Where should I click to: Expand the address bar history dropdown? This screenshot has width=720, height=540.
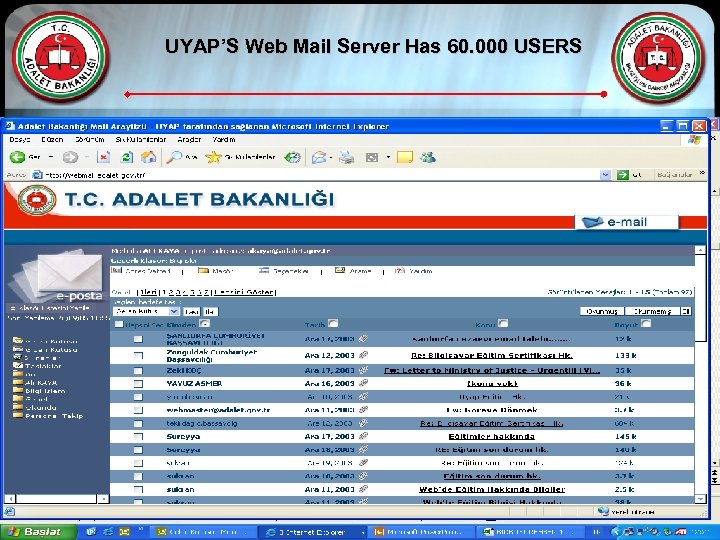coord(606,175)
